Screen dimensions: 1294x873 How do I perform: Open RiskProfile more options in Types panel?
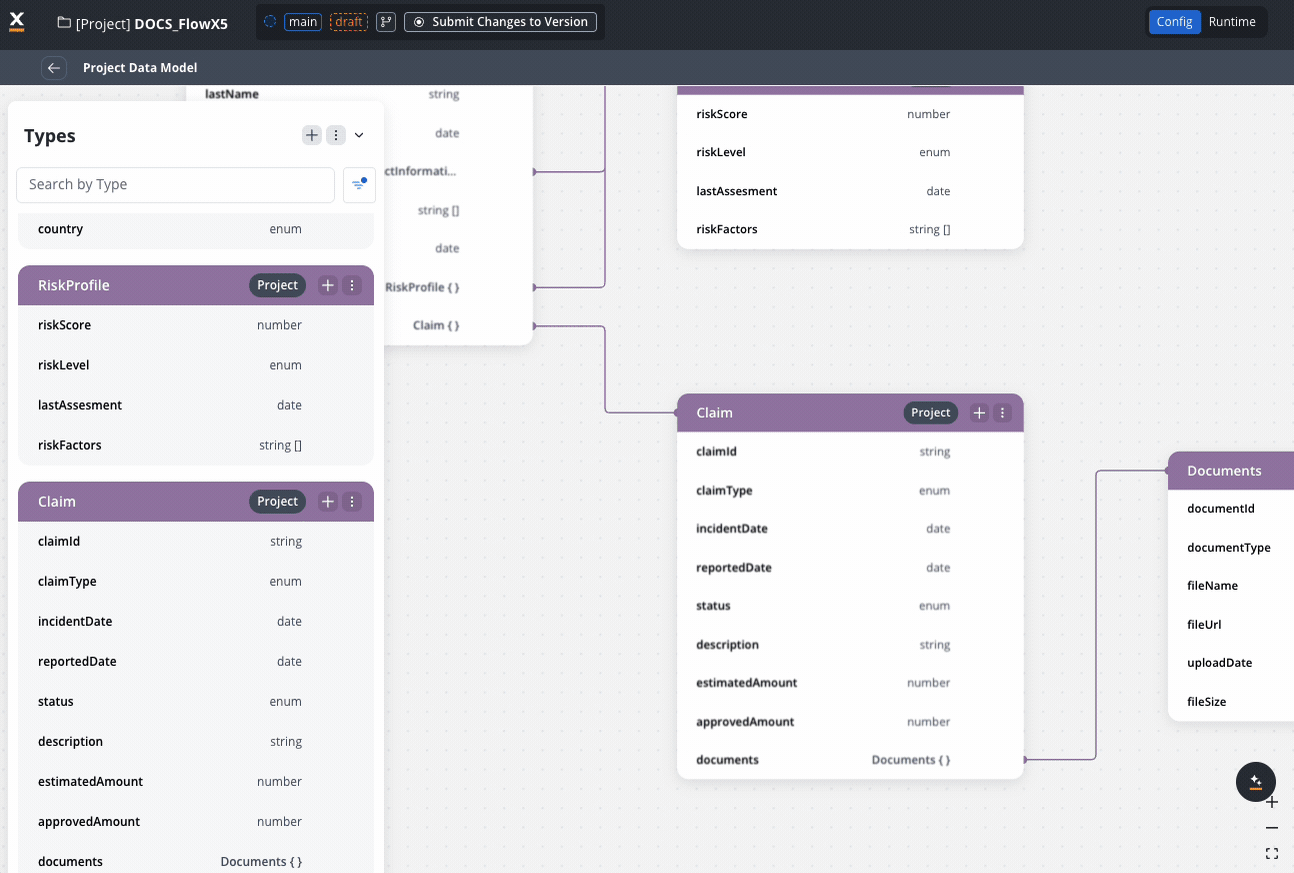pyautogui.click(x=351, y=286)
